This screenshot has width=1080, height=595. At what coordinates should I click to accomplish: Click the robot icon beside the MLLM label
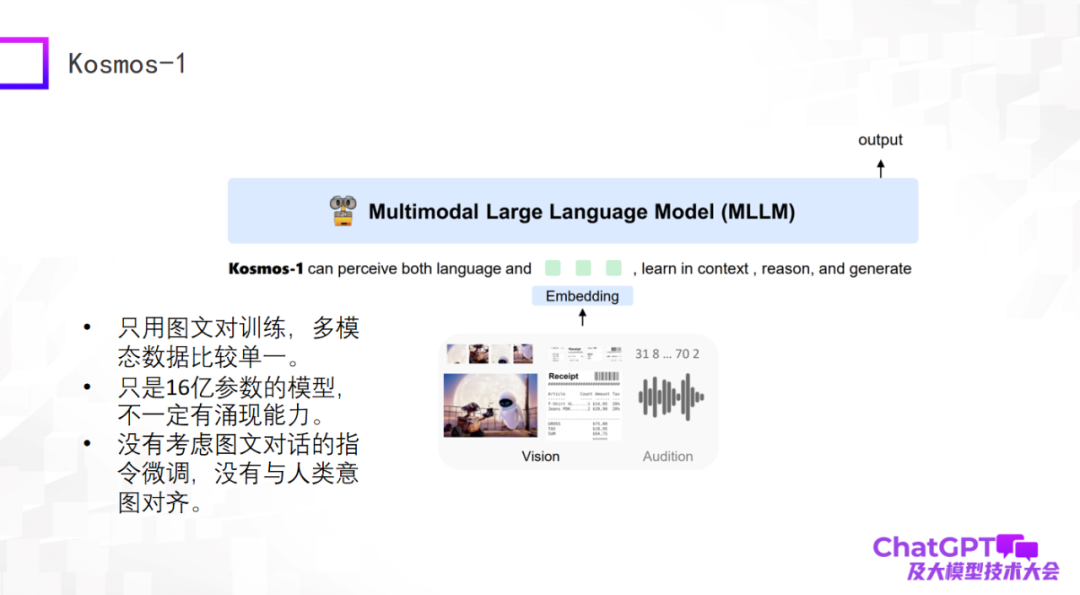(342, 211)
